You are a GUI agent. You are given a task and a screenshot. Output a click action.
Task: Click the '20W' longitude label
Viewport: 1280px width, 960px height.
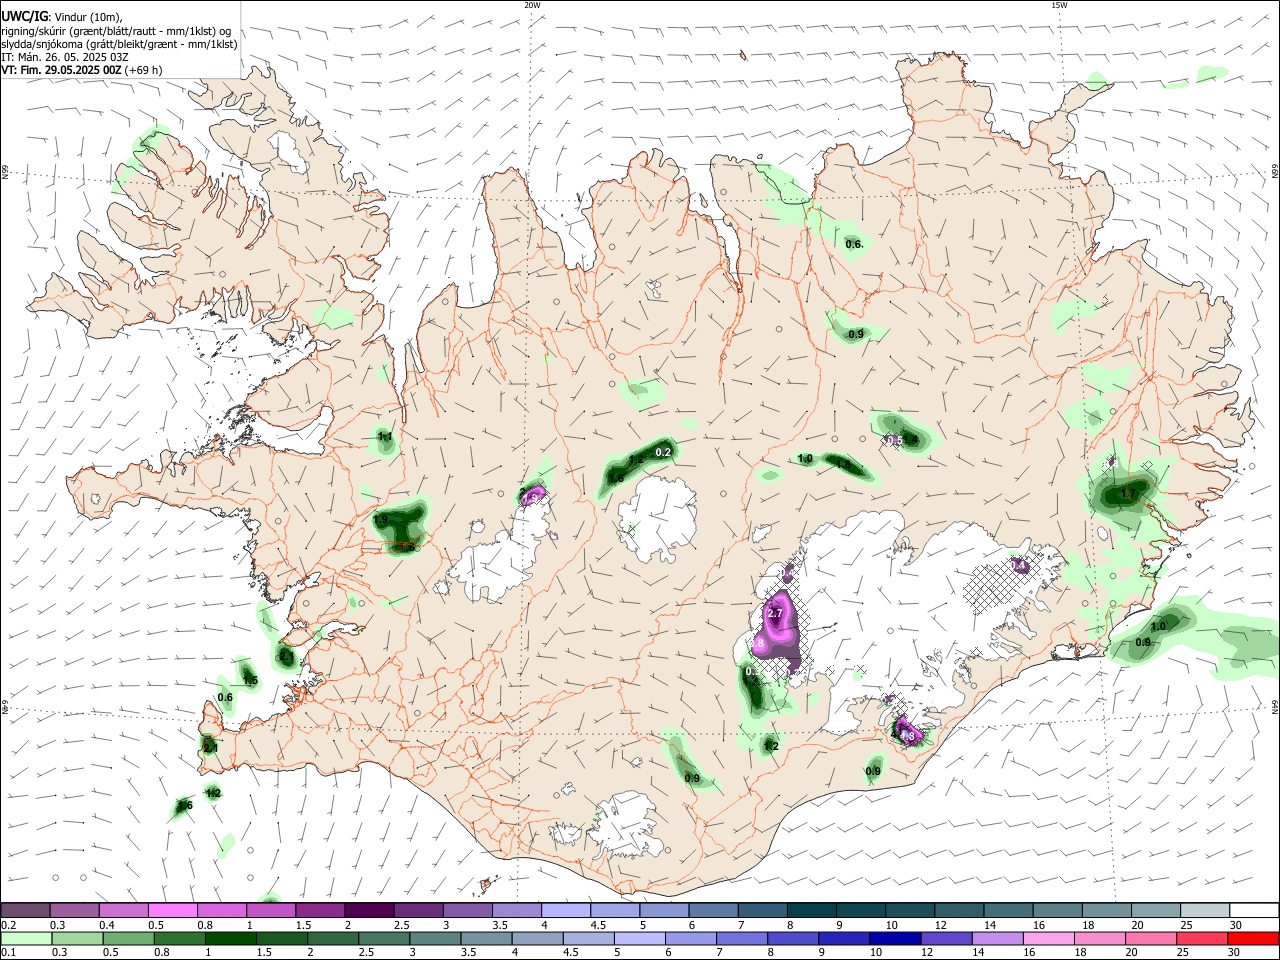532,4
